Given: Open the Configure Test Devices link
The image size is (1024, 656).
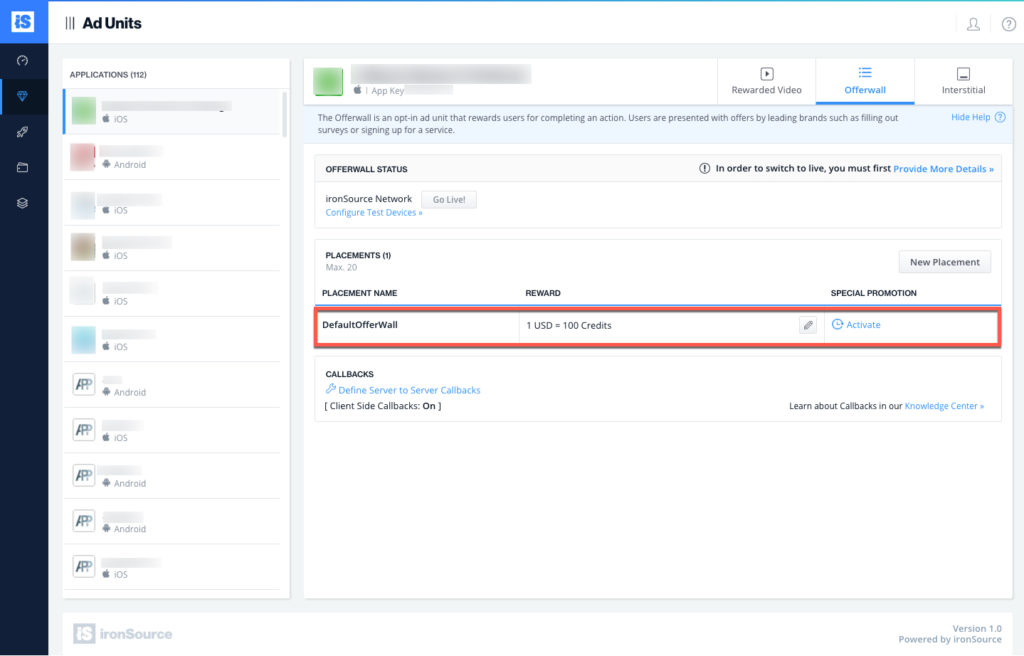Looking at the screenshot, I should (x=374, y=213).
